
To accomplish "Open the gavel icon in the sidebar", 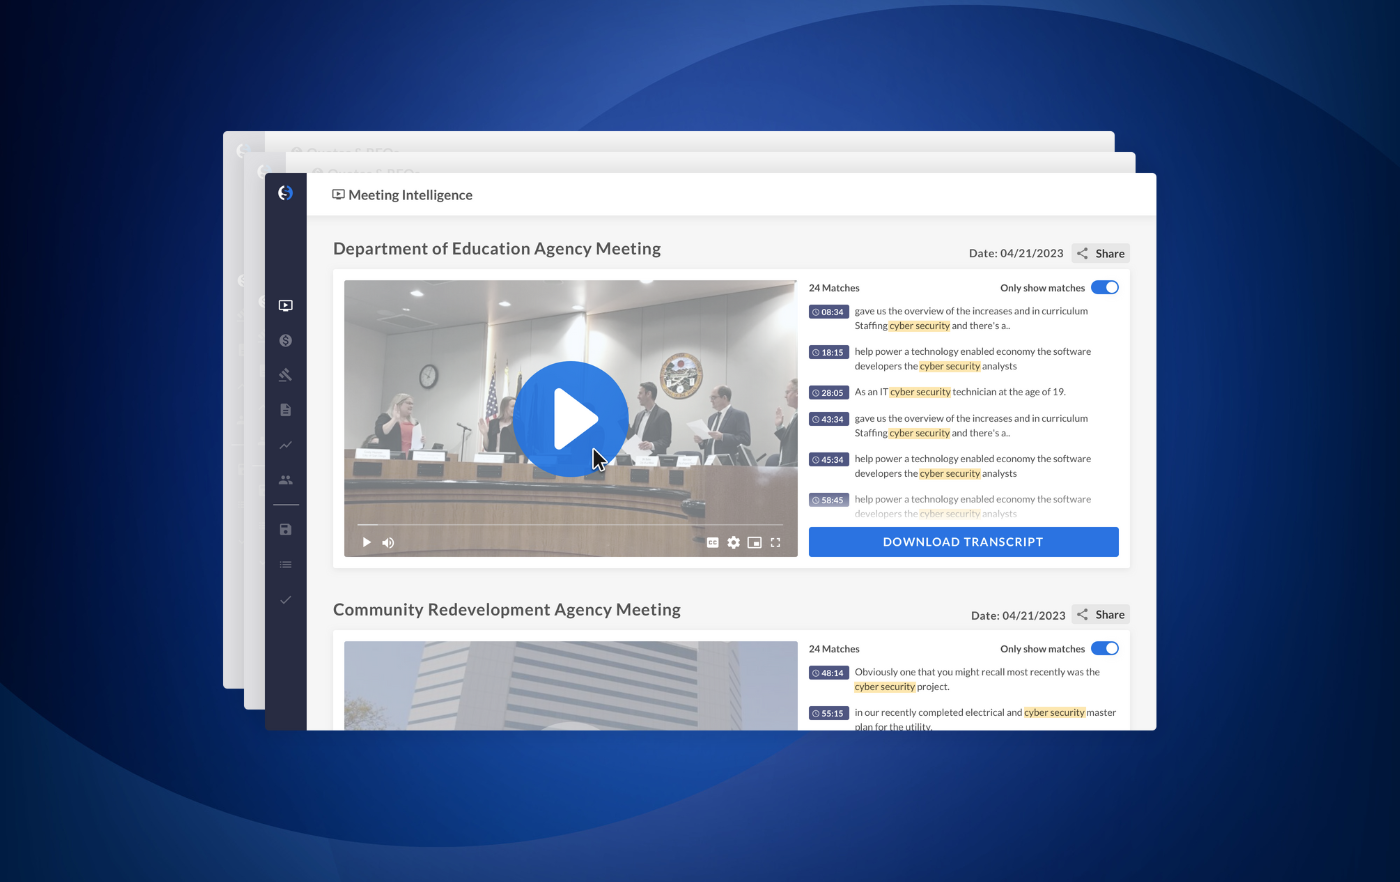I will [x=285, y=375].
